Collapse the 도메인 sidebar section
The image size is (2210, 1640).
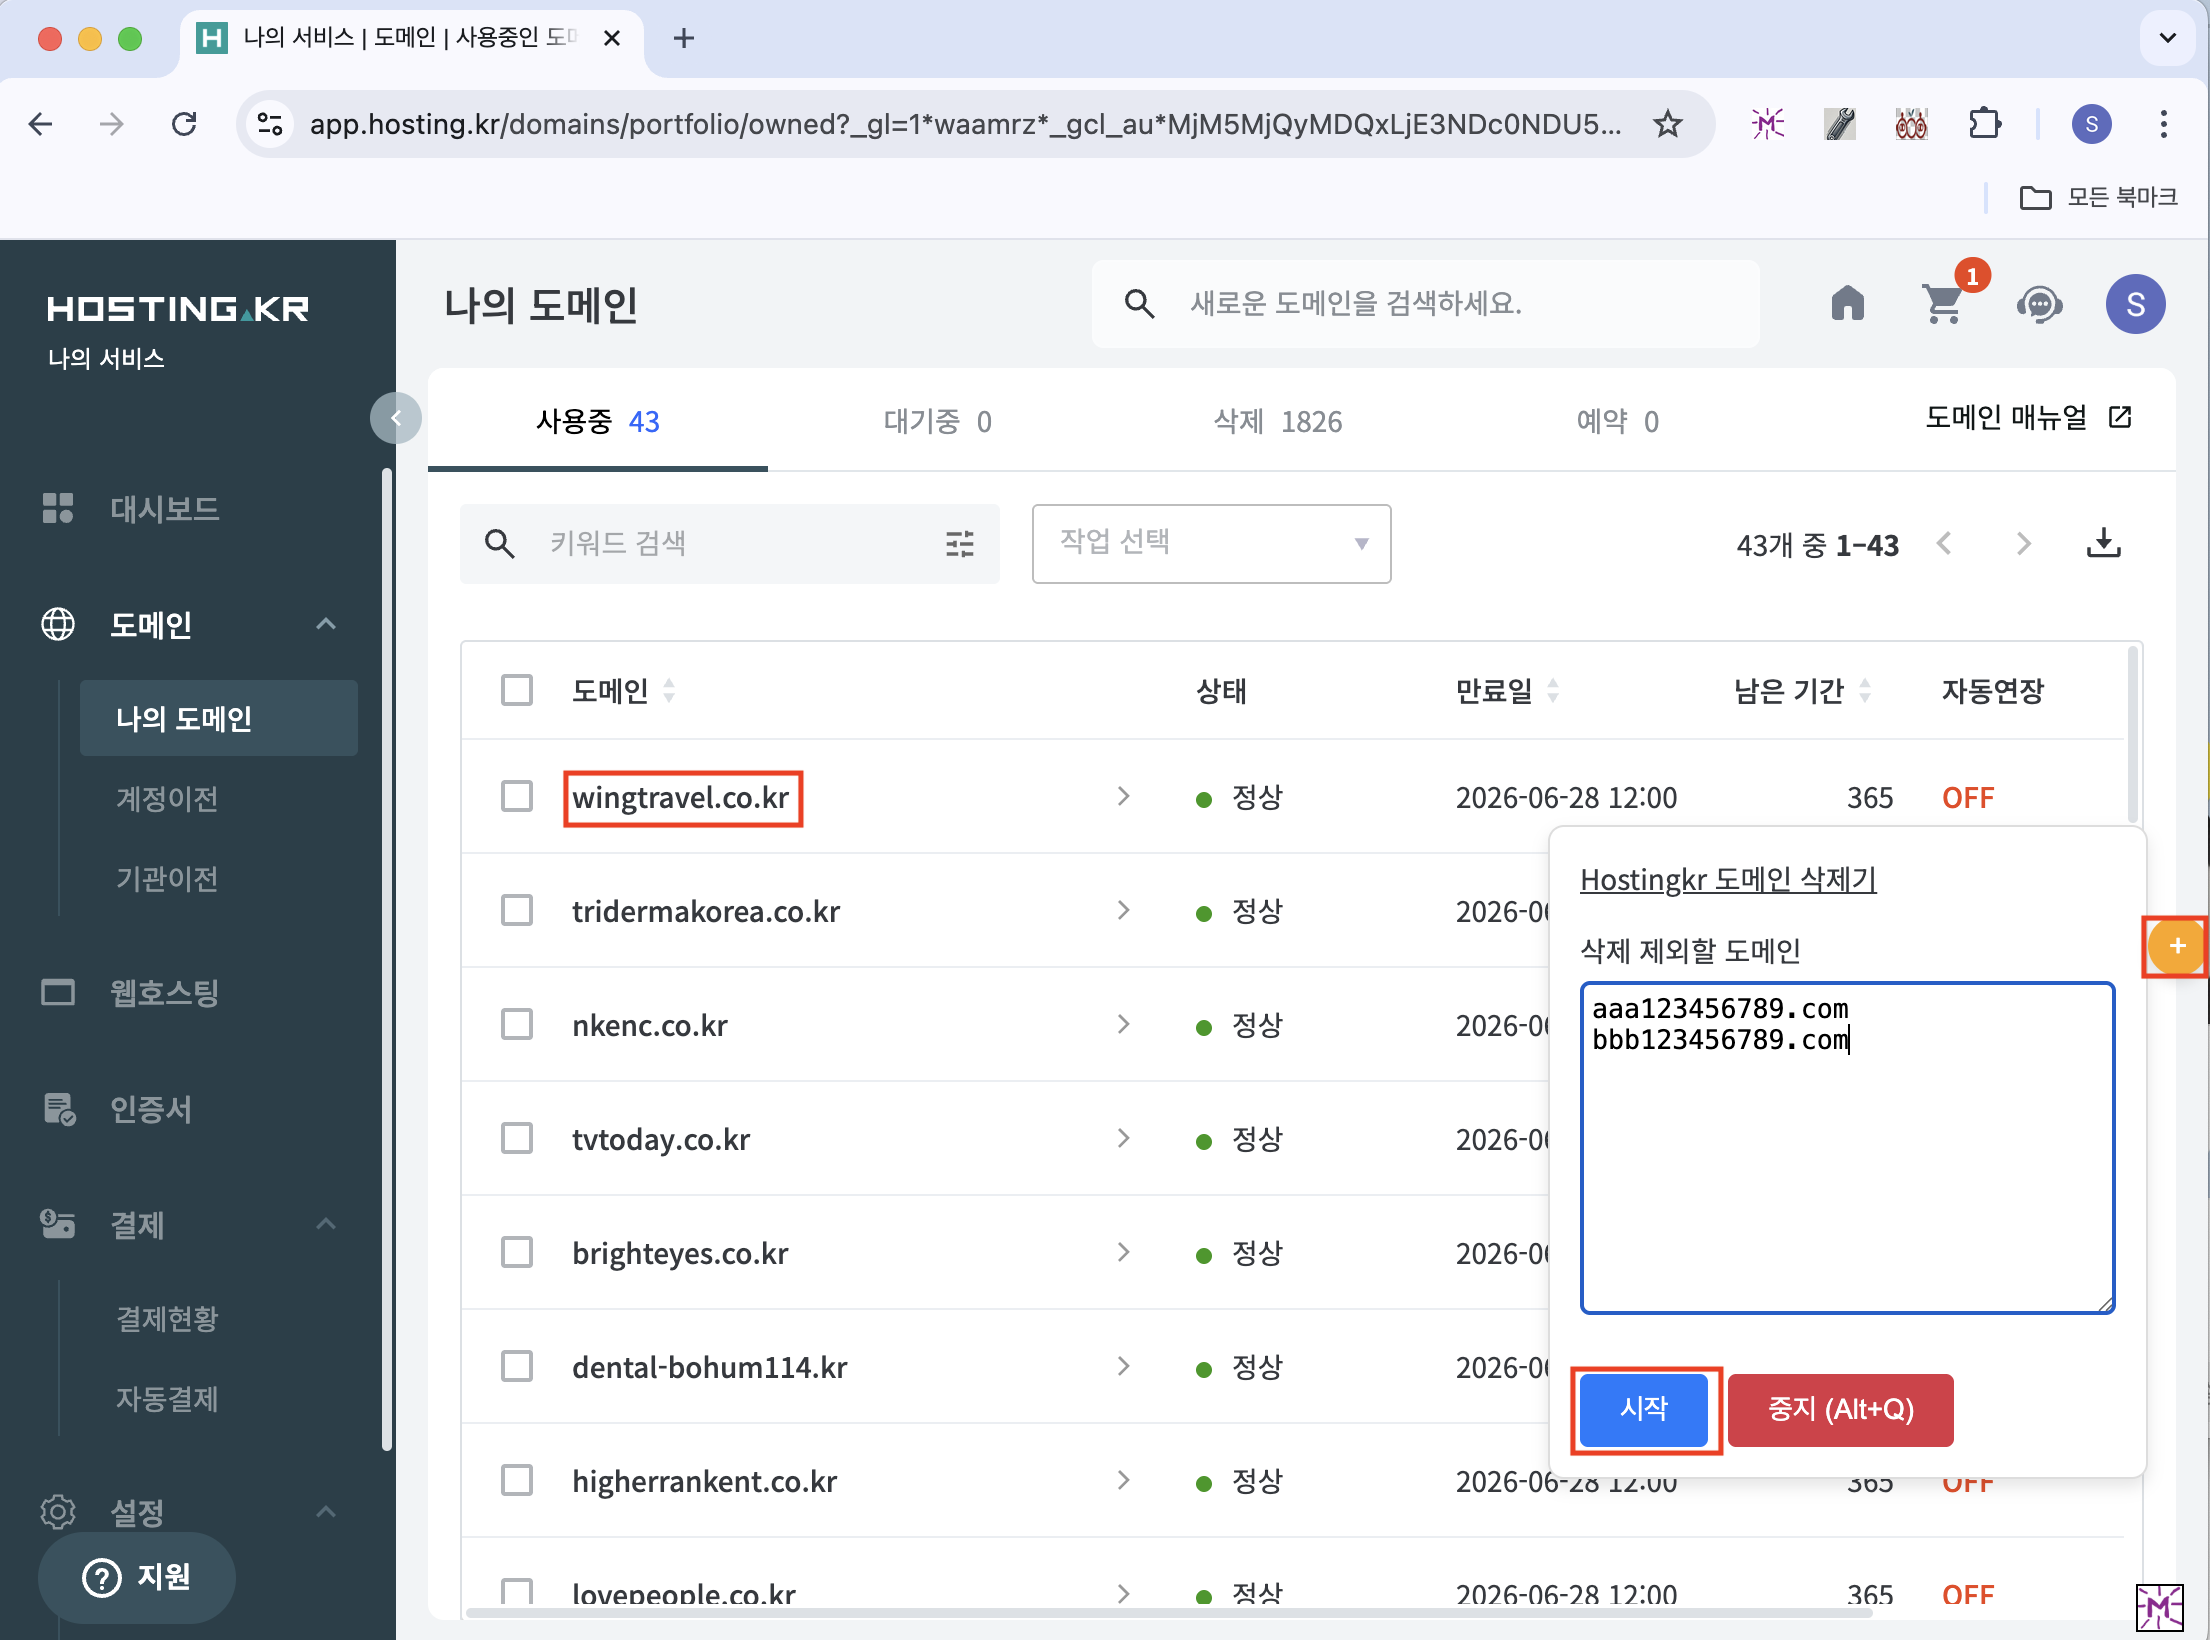point(326,624)
